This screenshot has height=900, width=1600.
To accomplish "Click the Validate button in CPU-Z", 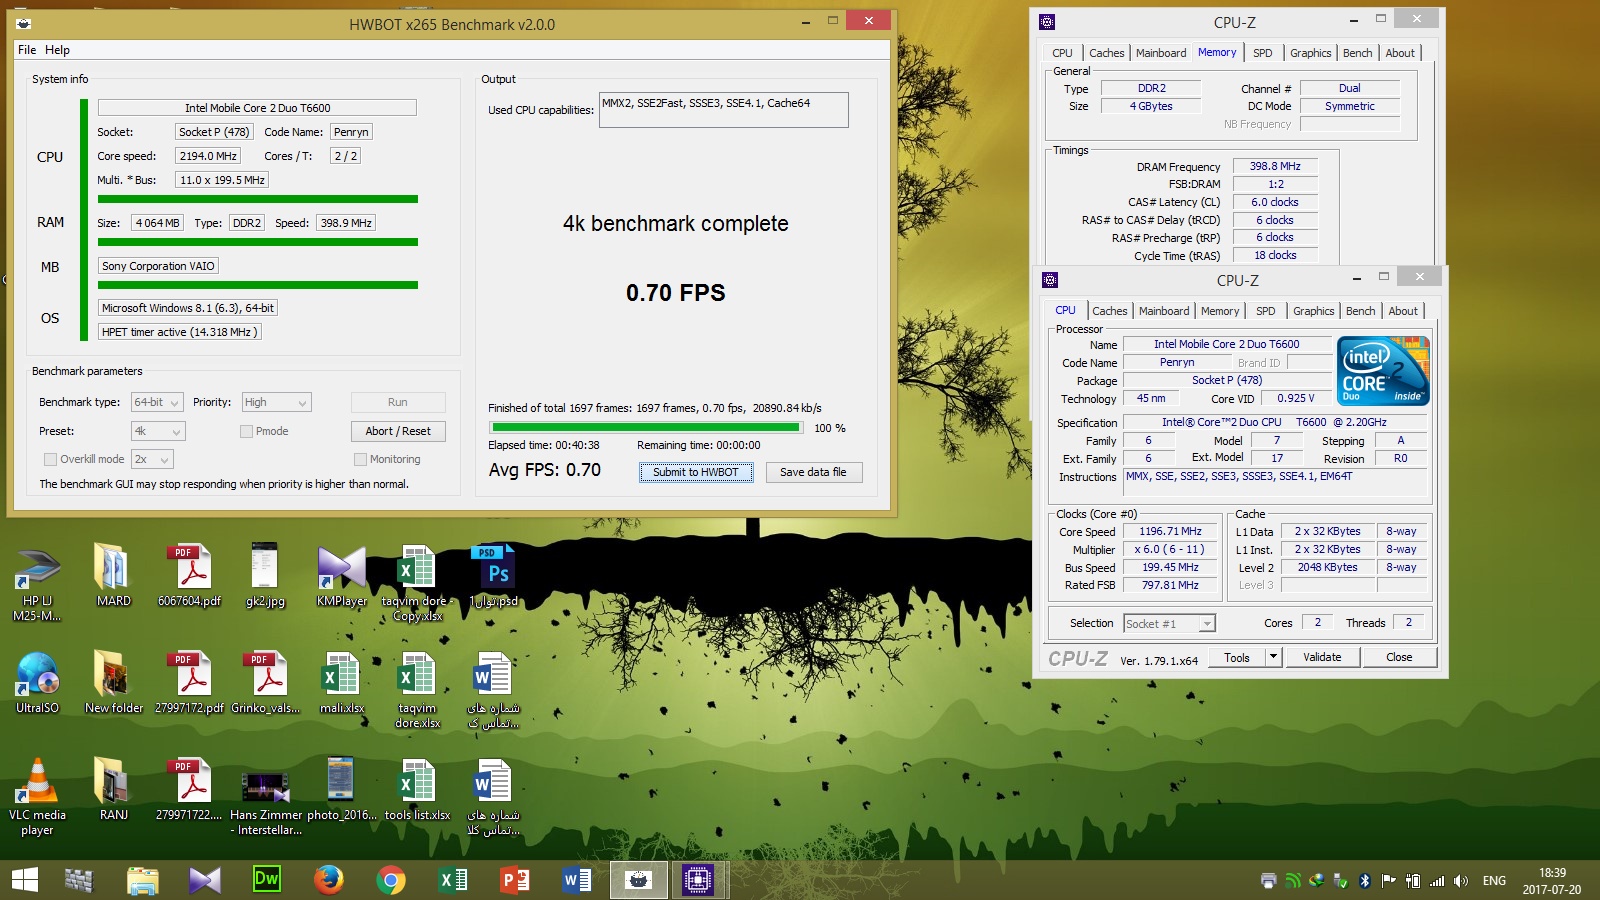I will coord(1322,657).
